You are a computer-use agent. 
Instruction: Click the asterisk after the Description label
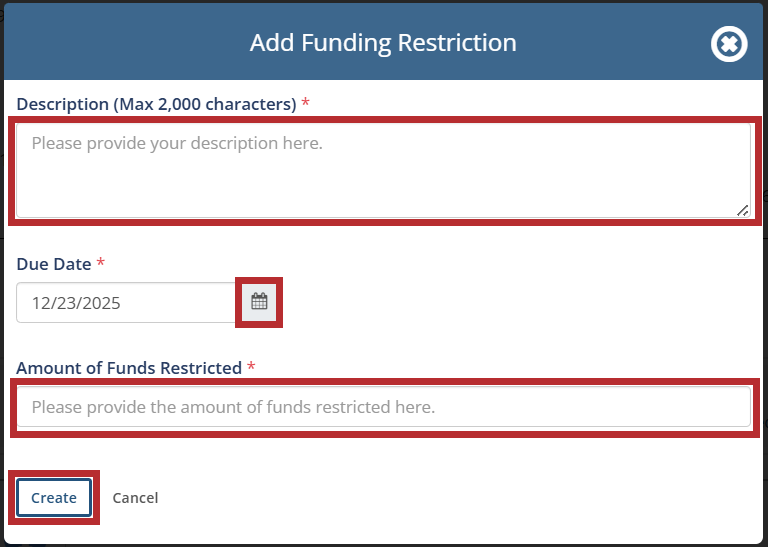click(305, 104)
